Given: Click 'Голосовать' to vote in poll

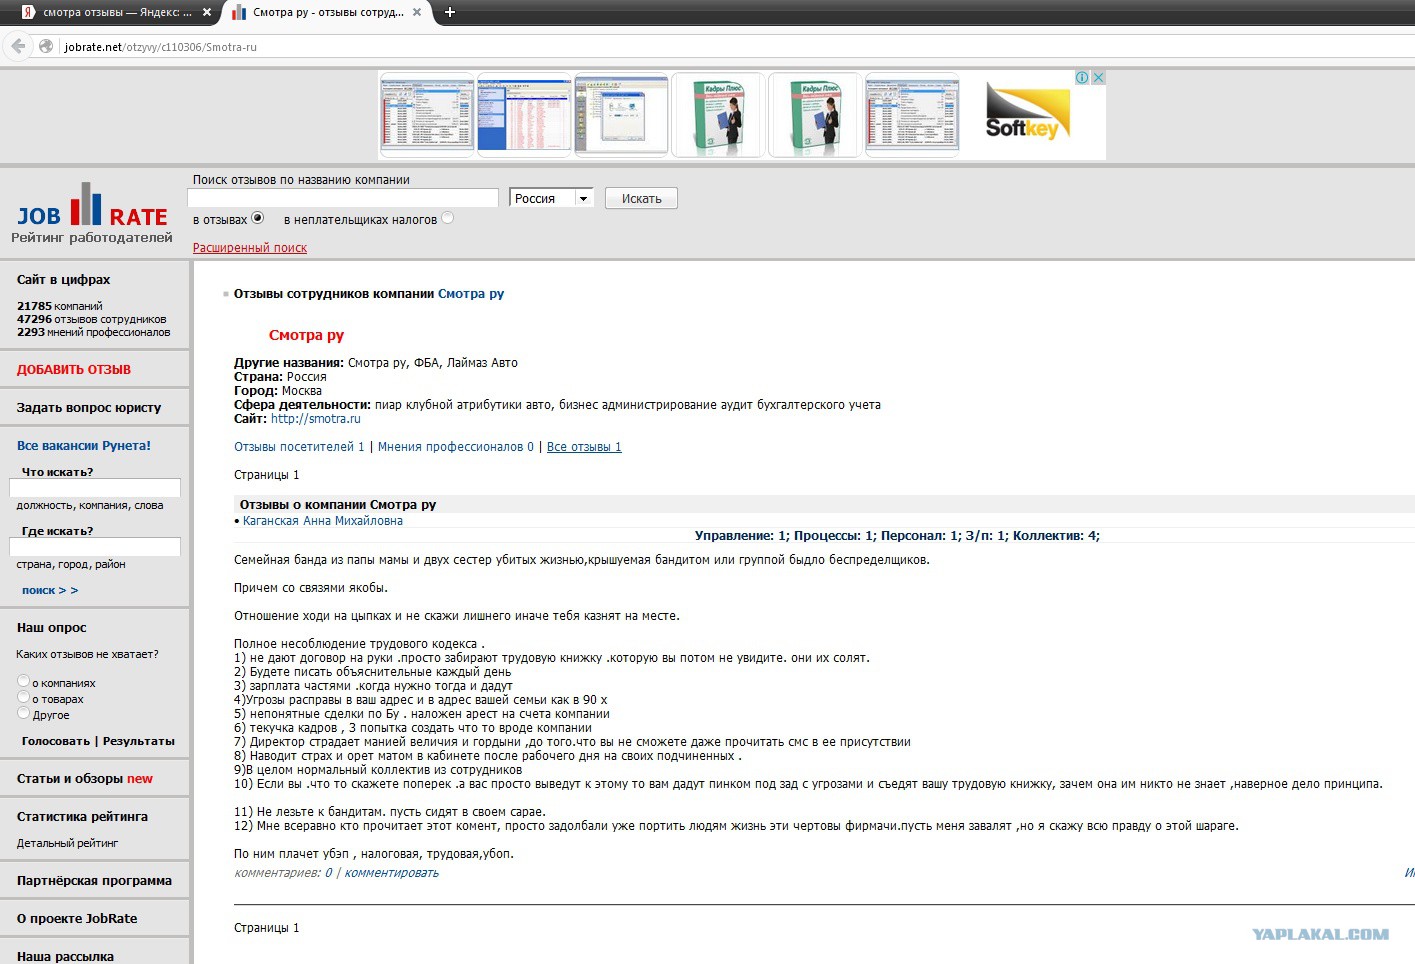Looking at the screenshot, I should click(x=56, y=742).
